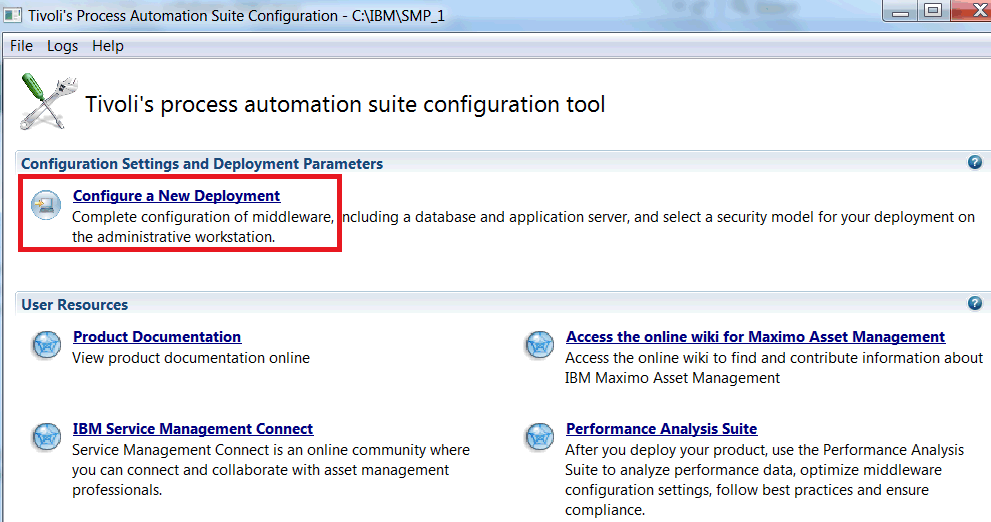Click the help icon in User Resources header
Image resolution: width=991 pixels, height=522 pixels.
[x=975, y=303]
